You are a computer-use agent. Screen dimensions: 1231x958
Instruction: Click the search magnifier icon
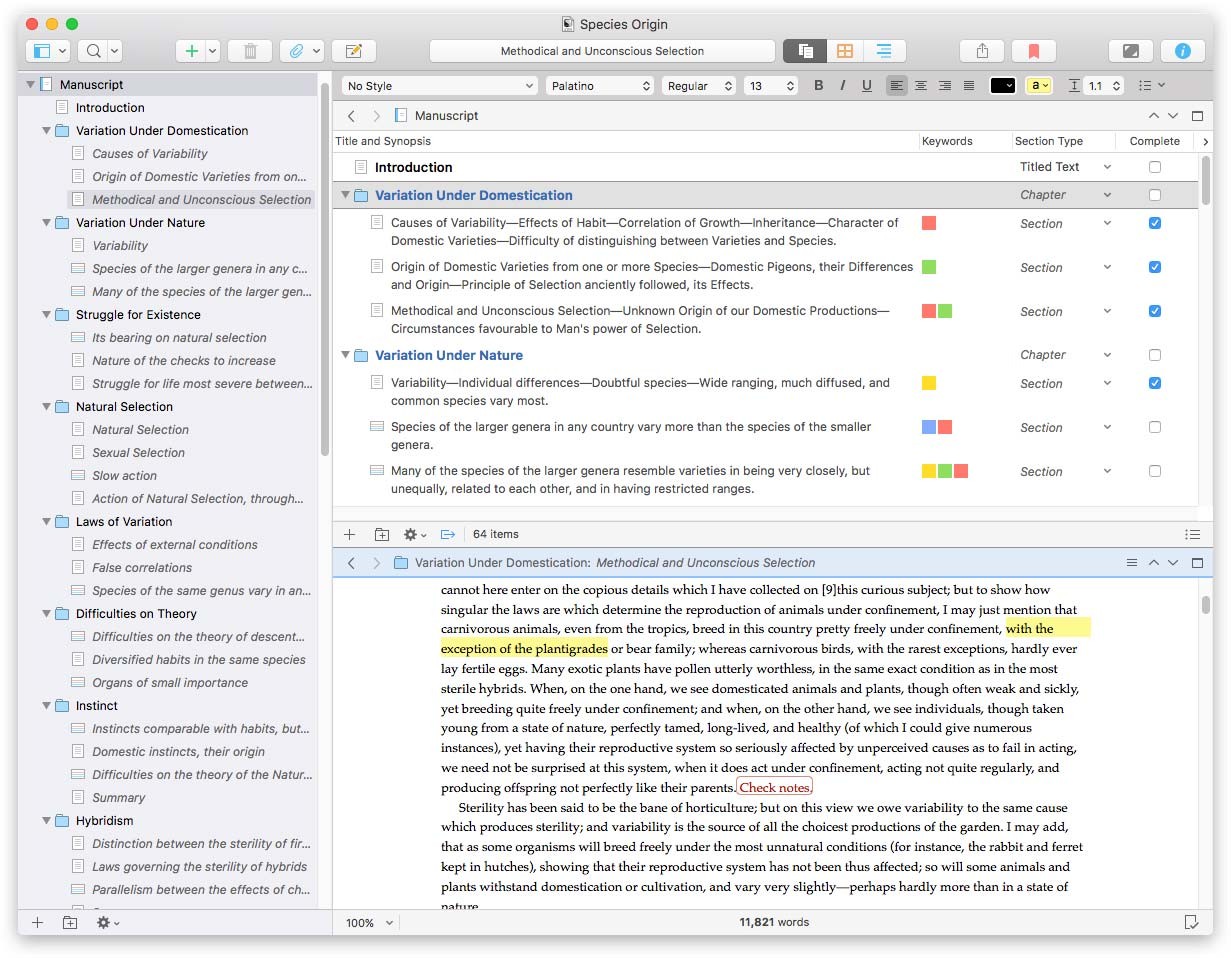94,51
